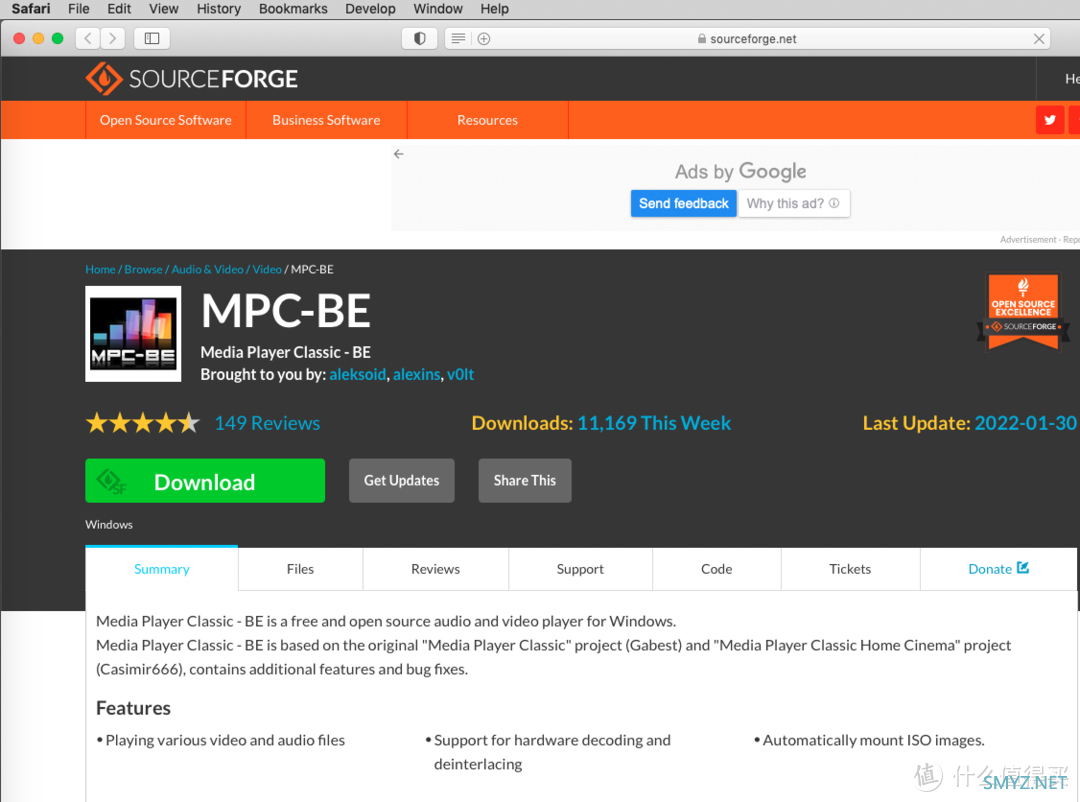This screenshot has height=802, width=1080.
Task: Open the File menu
Action: coord(79,9)
